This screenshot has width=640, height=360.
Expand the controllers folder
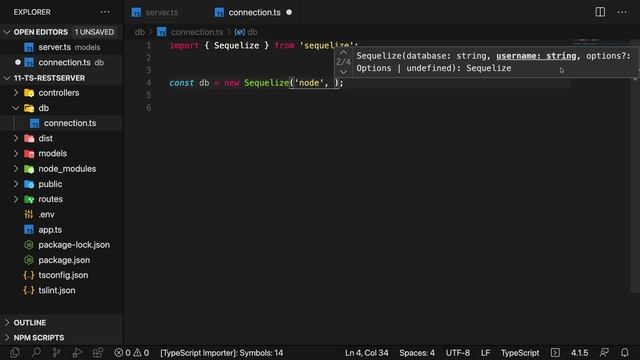coord(16,93)
